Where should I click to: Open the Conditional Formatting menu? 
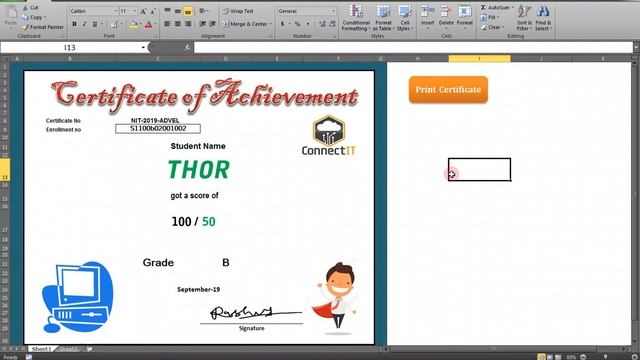click(356, 18)
